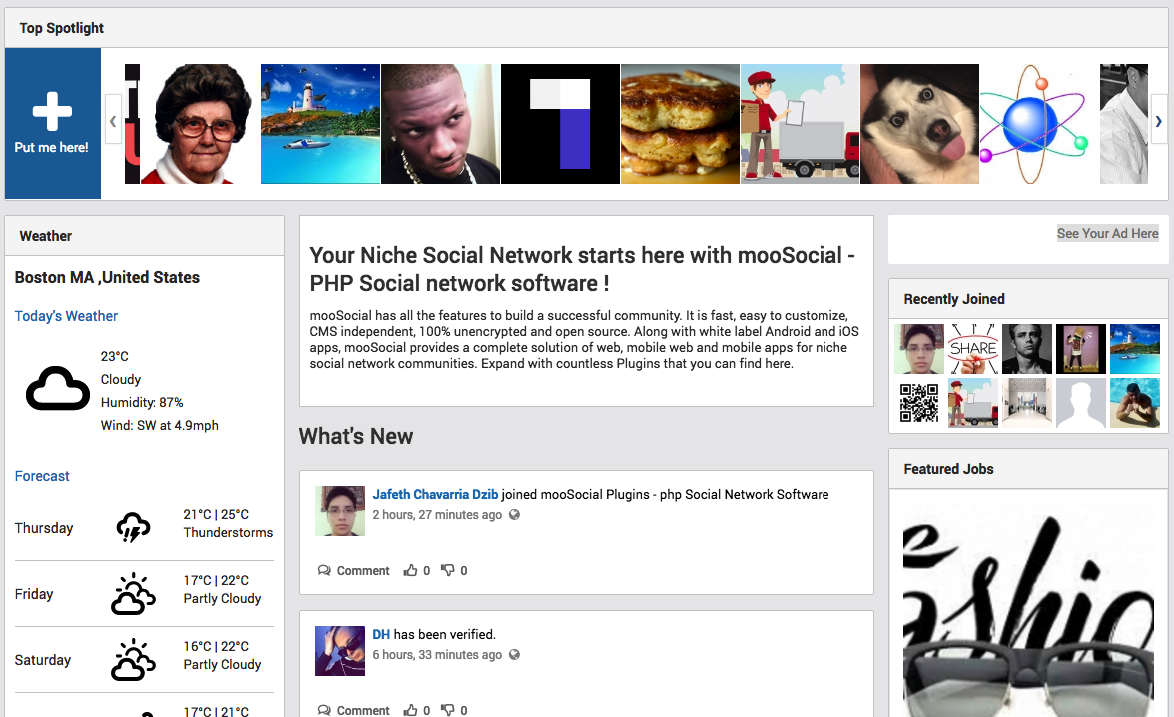Click the speech bubble icon on Jafeth's post

pos(324,570)
